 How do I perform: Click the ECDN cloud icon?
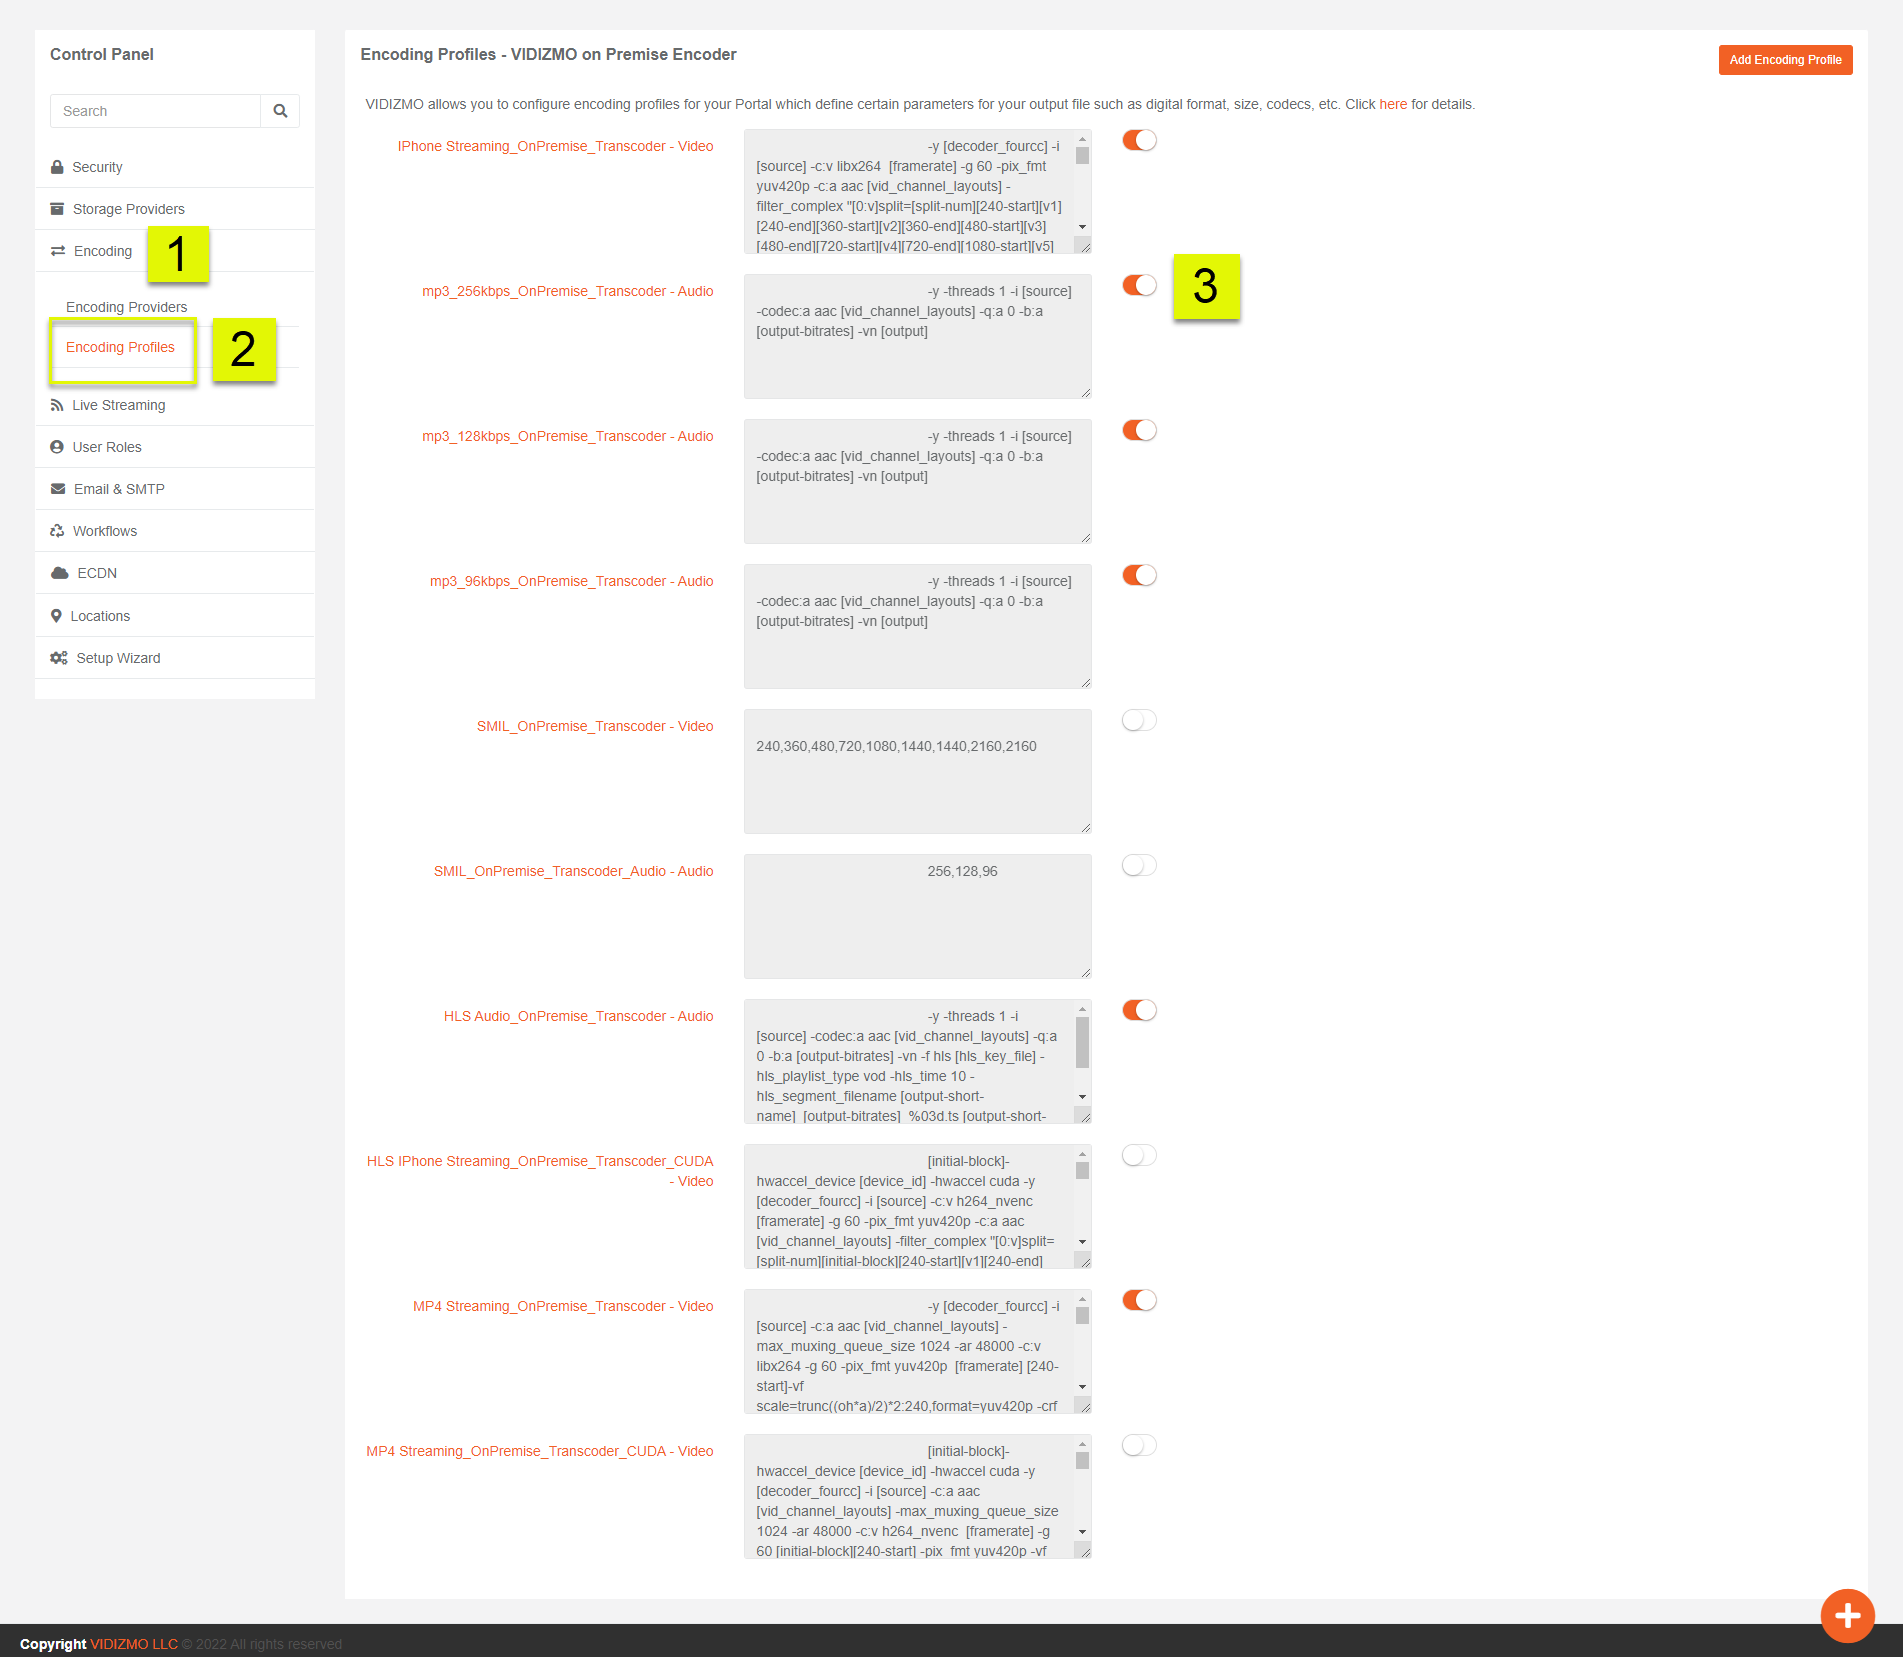pyautogui.click(x=60, y=573)
